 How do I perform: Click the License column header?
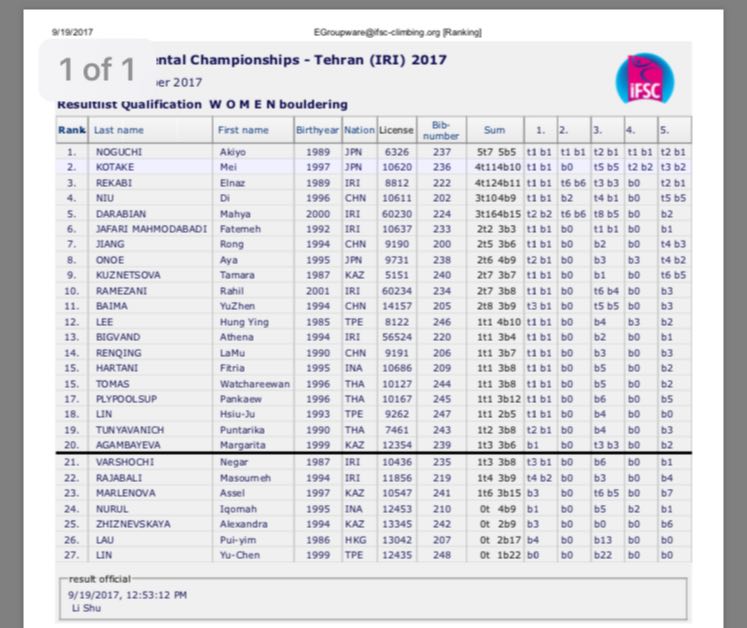(x=396, y=130)
